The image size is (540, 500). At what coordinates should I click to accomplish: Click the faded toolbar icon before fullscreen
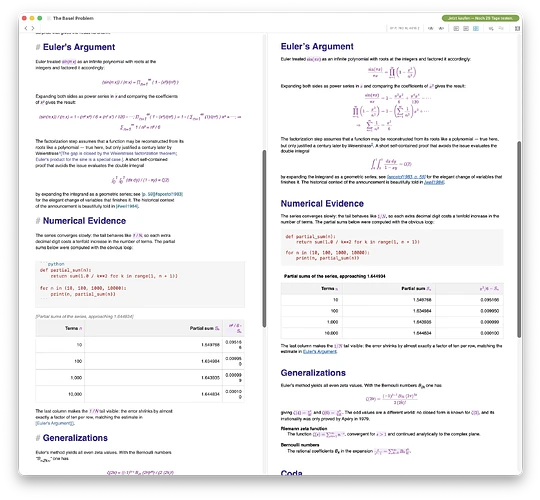[x=501, y=29]
